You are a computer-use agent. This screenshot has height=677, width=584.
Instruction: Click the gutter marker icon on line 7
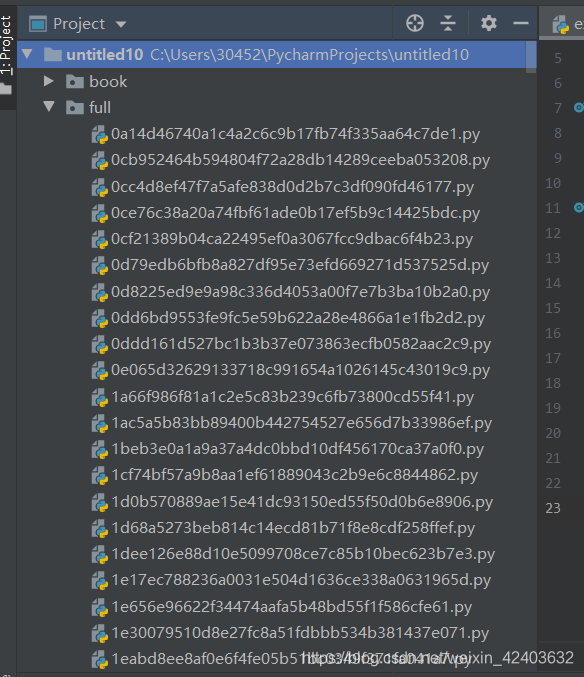point(579,108)
